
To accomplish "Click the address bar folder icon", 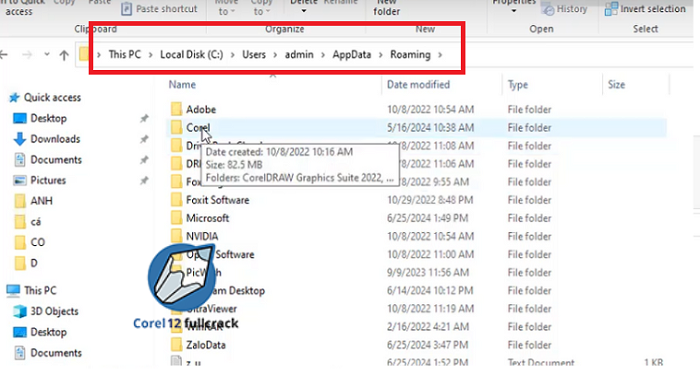I will point(84,54).
